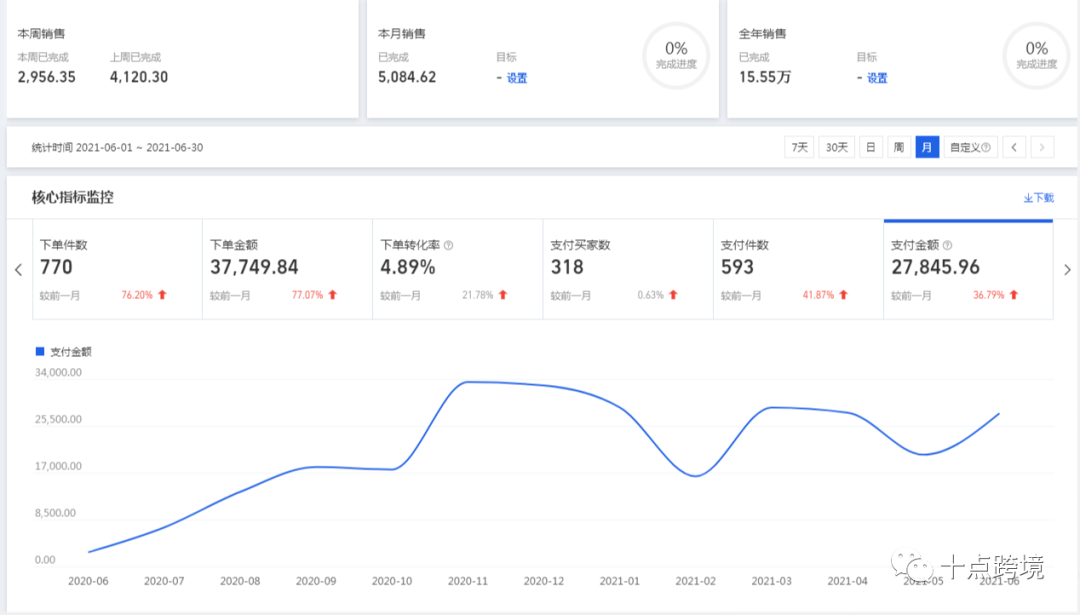The height and width of the screenshot is (615, 1080).
Task: Click 设置 link under 本月销售 target
Action: tap(516, 77)
